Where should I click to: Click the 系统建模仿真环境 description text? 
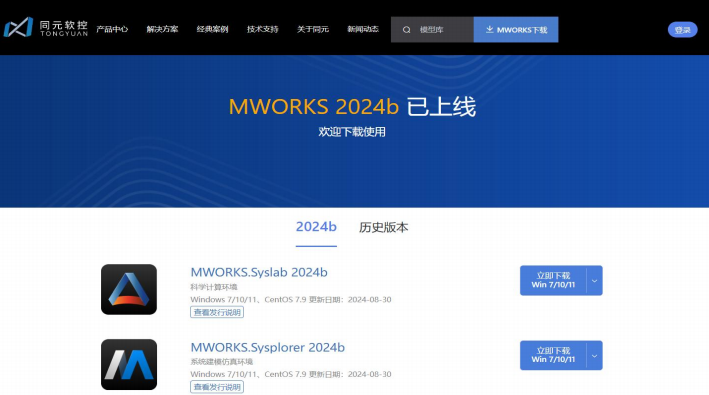(222, 362)
